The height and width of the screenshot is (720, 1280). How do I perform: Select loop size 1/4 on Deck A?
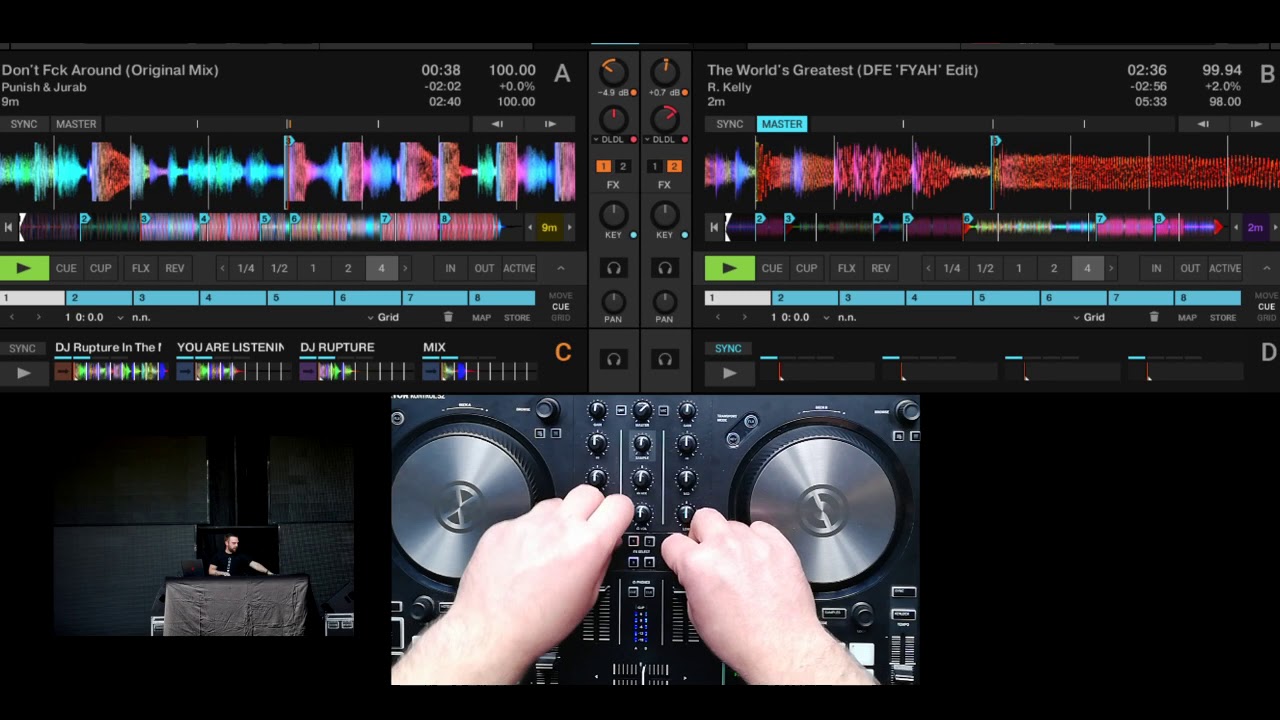coord(246,268)
